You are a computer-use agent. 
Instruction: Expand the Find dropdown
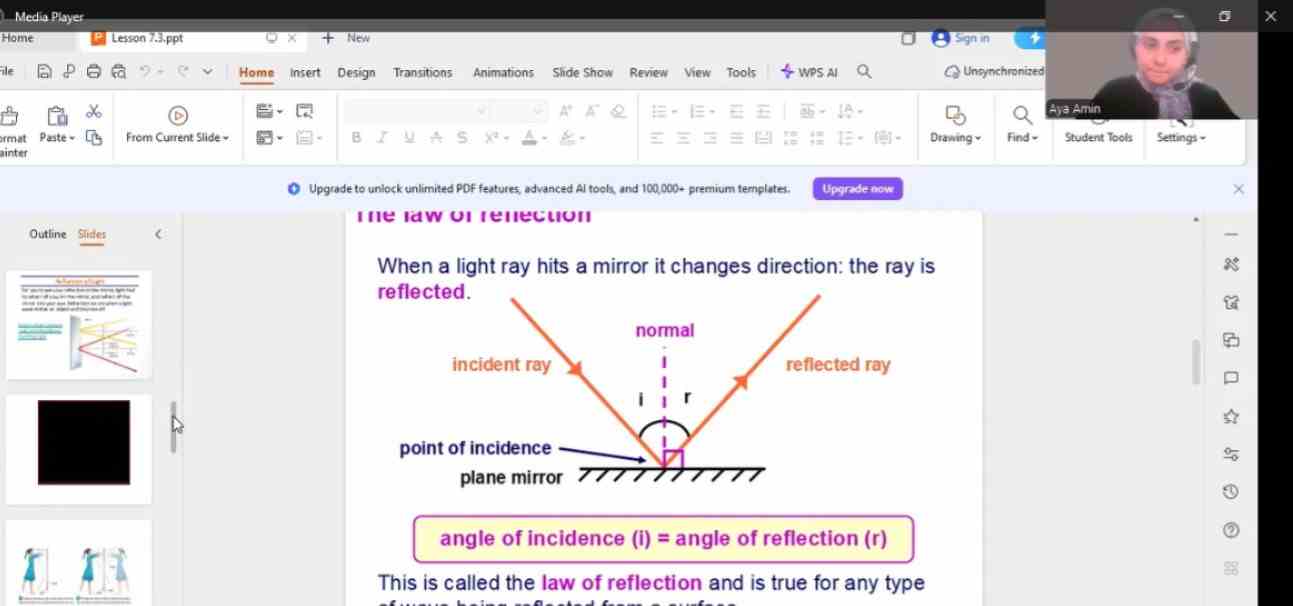pyautogui.click(x=1022, y=138)
